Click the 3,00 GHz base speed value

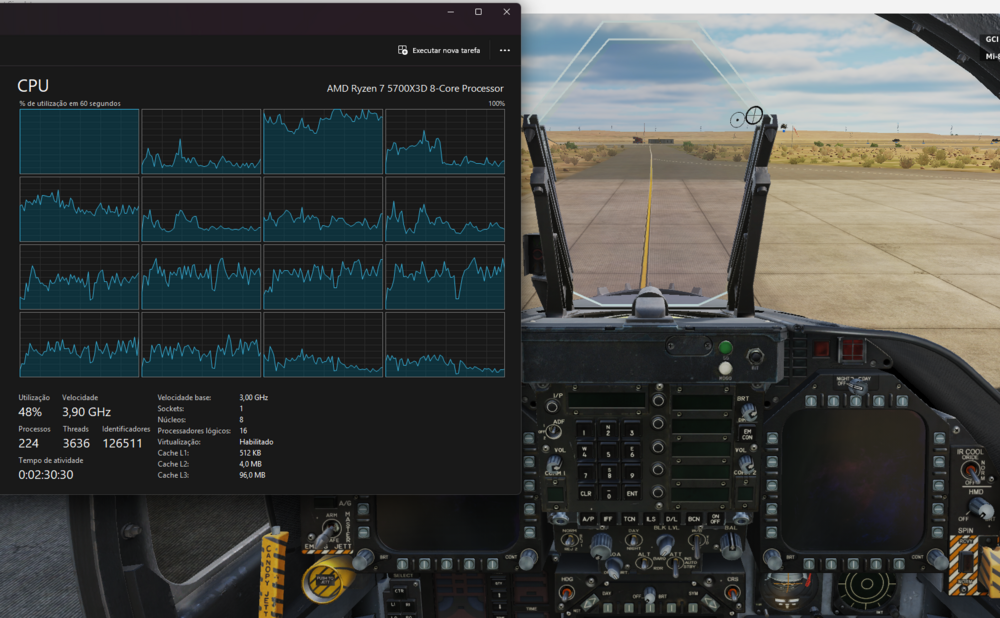254,397
